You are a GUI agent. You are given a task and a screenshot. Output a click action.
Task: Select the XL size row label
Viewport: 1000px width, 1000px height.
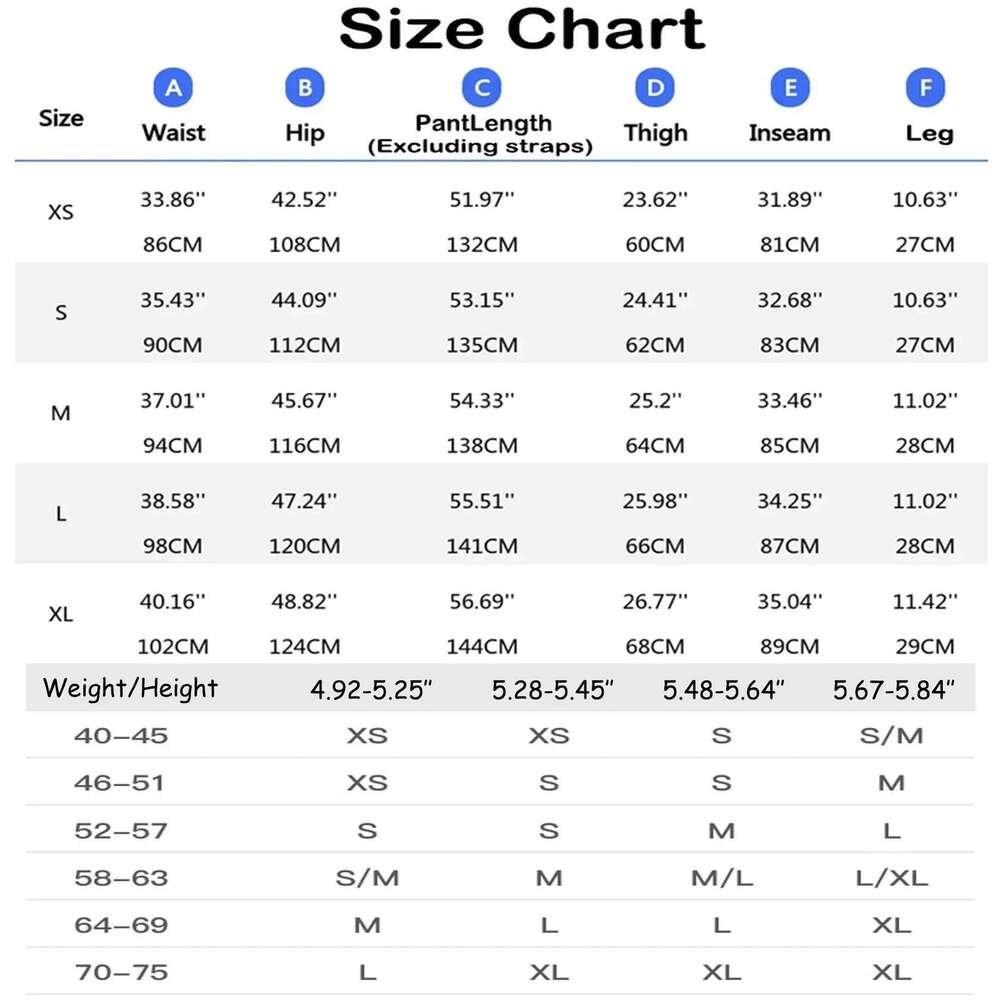click(x=61, y=615)
